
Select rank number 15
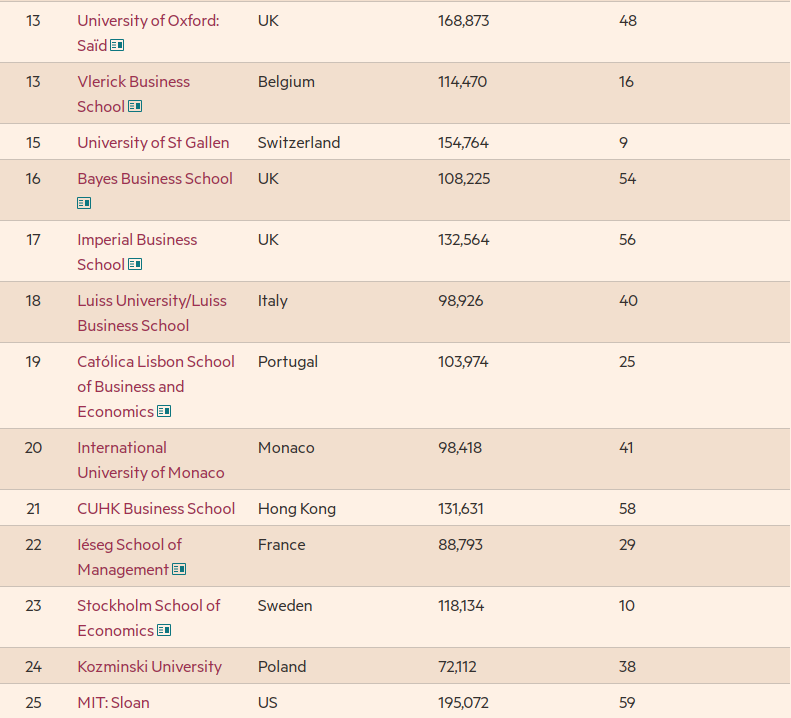coord(33,143)
